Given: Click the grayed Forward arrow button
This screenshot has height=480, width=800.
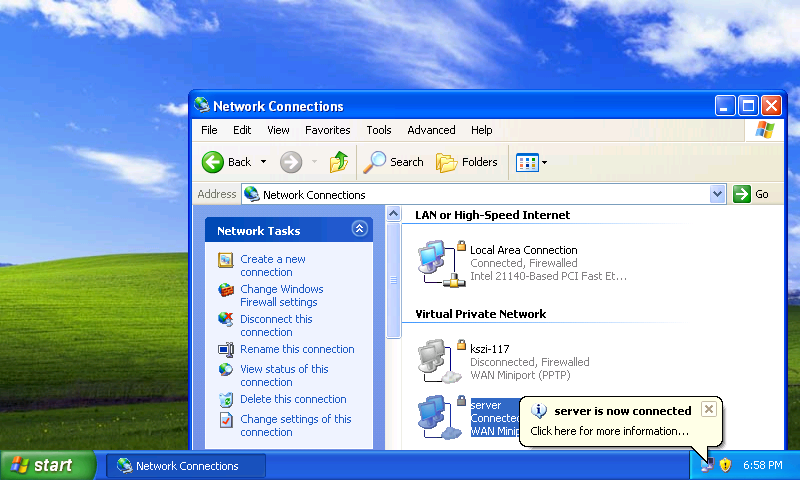Looking at the screenshot, I should tap(291, 162).
